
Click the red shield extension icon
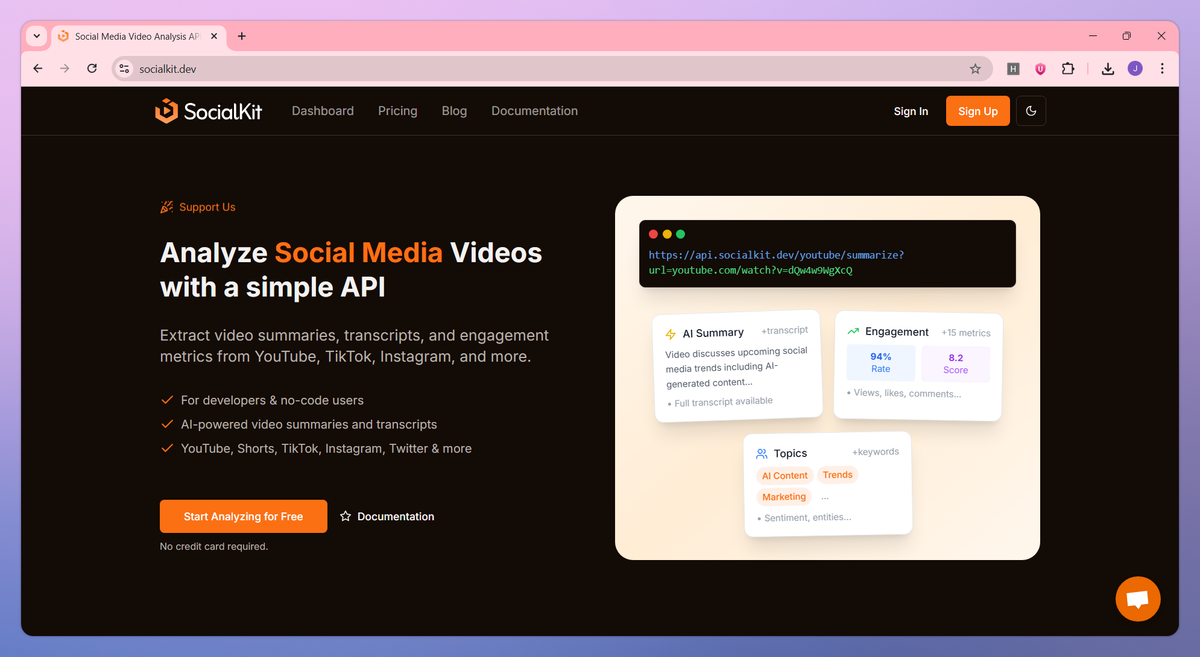(x=1040, y=69)
